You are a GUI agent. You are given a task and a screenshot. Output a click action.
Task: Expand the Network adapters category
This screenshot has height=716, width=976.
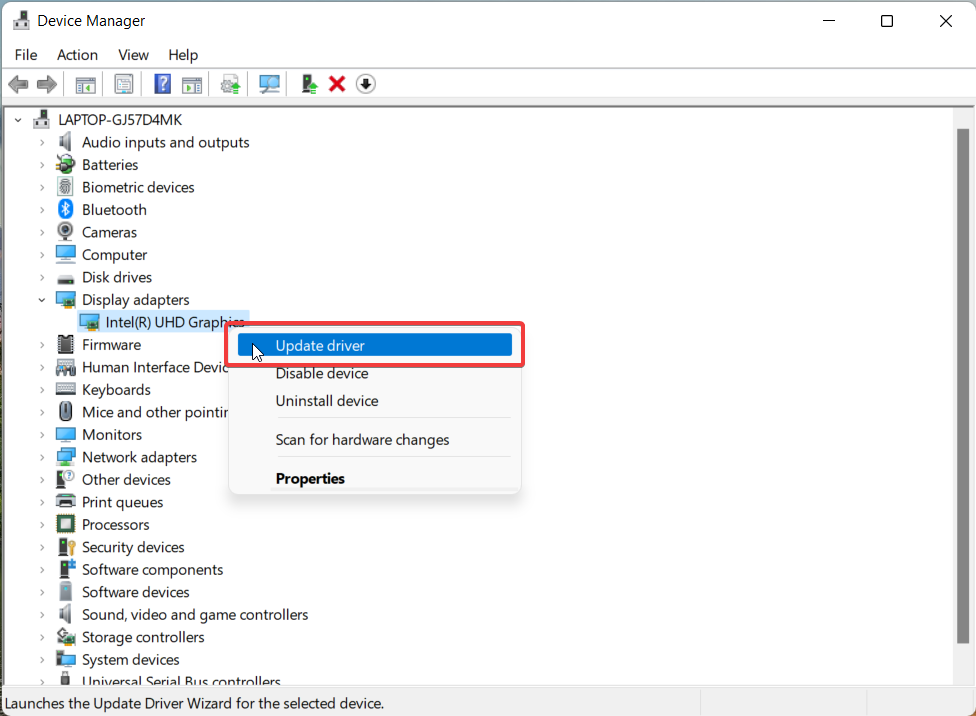pos(40,456)
